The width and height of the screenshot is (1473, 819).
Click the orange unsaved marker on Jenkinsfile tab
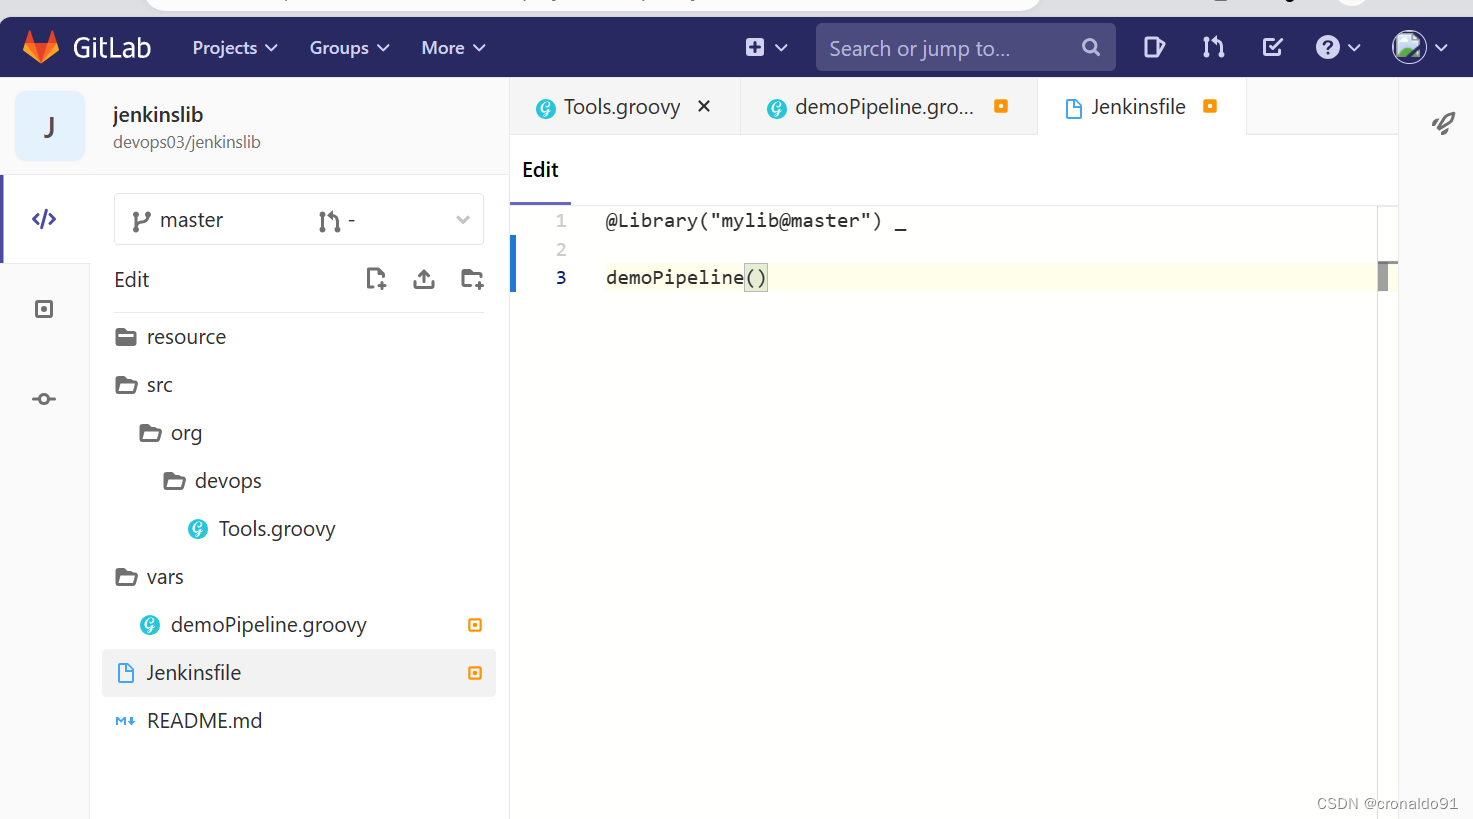[1210, 106]
